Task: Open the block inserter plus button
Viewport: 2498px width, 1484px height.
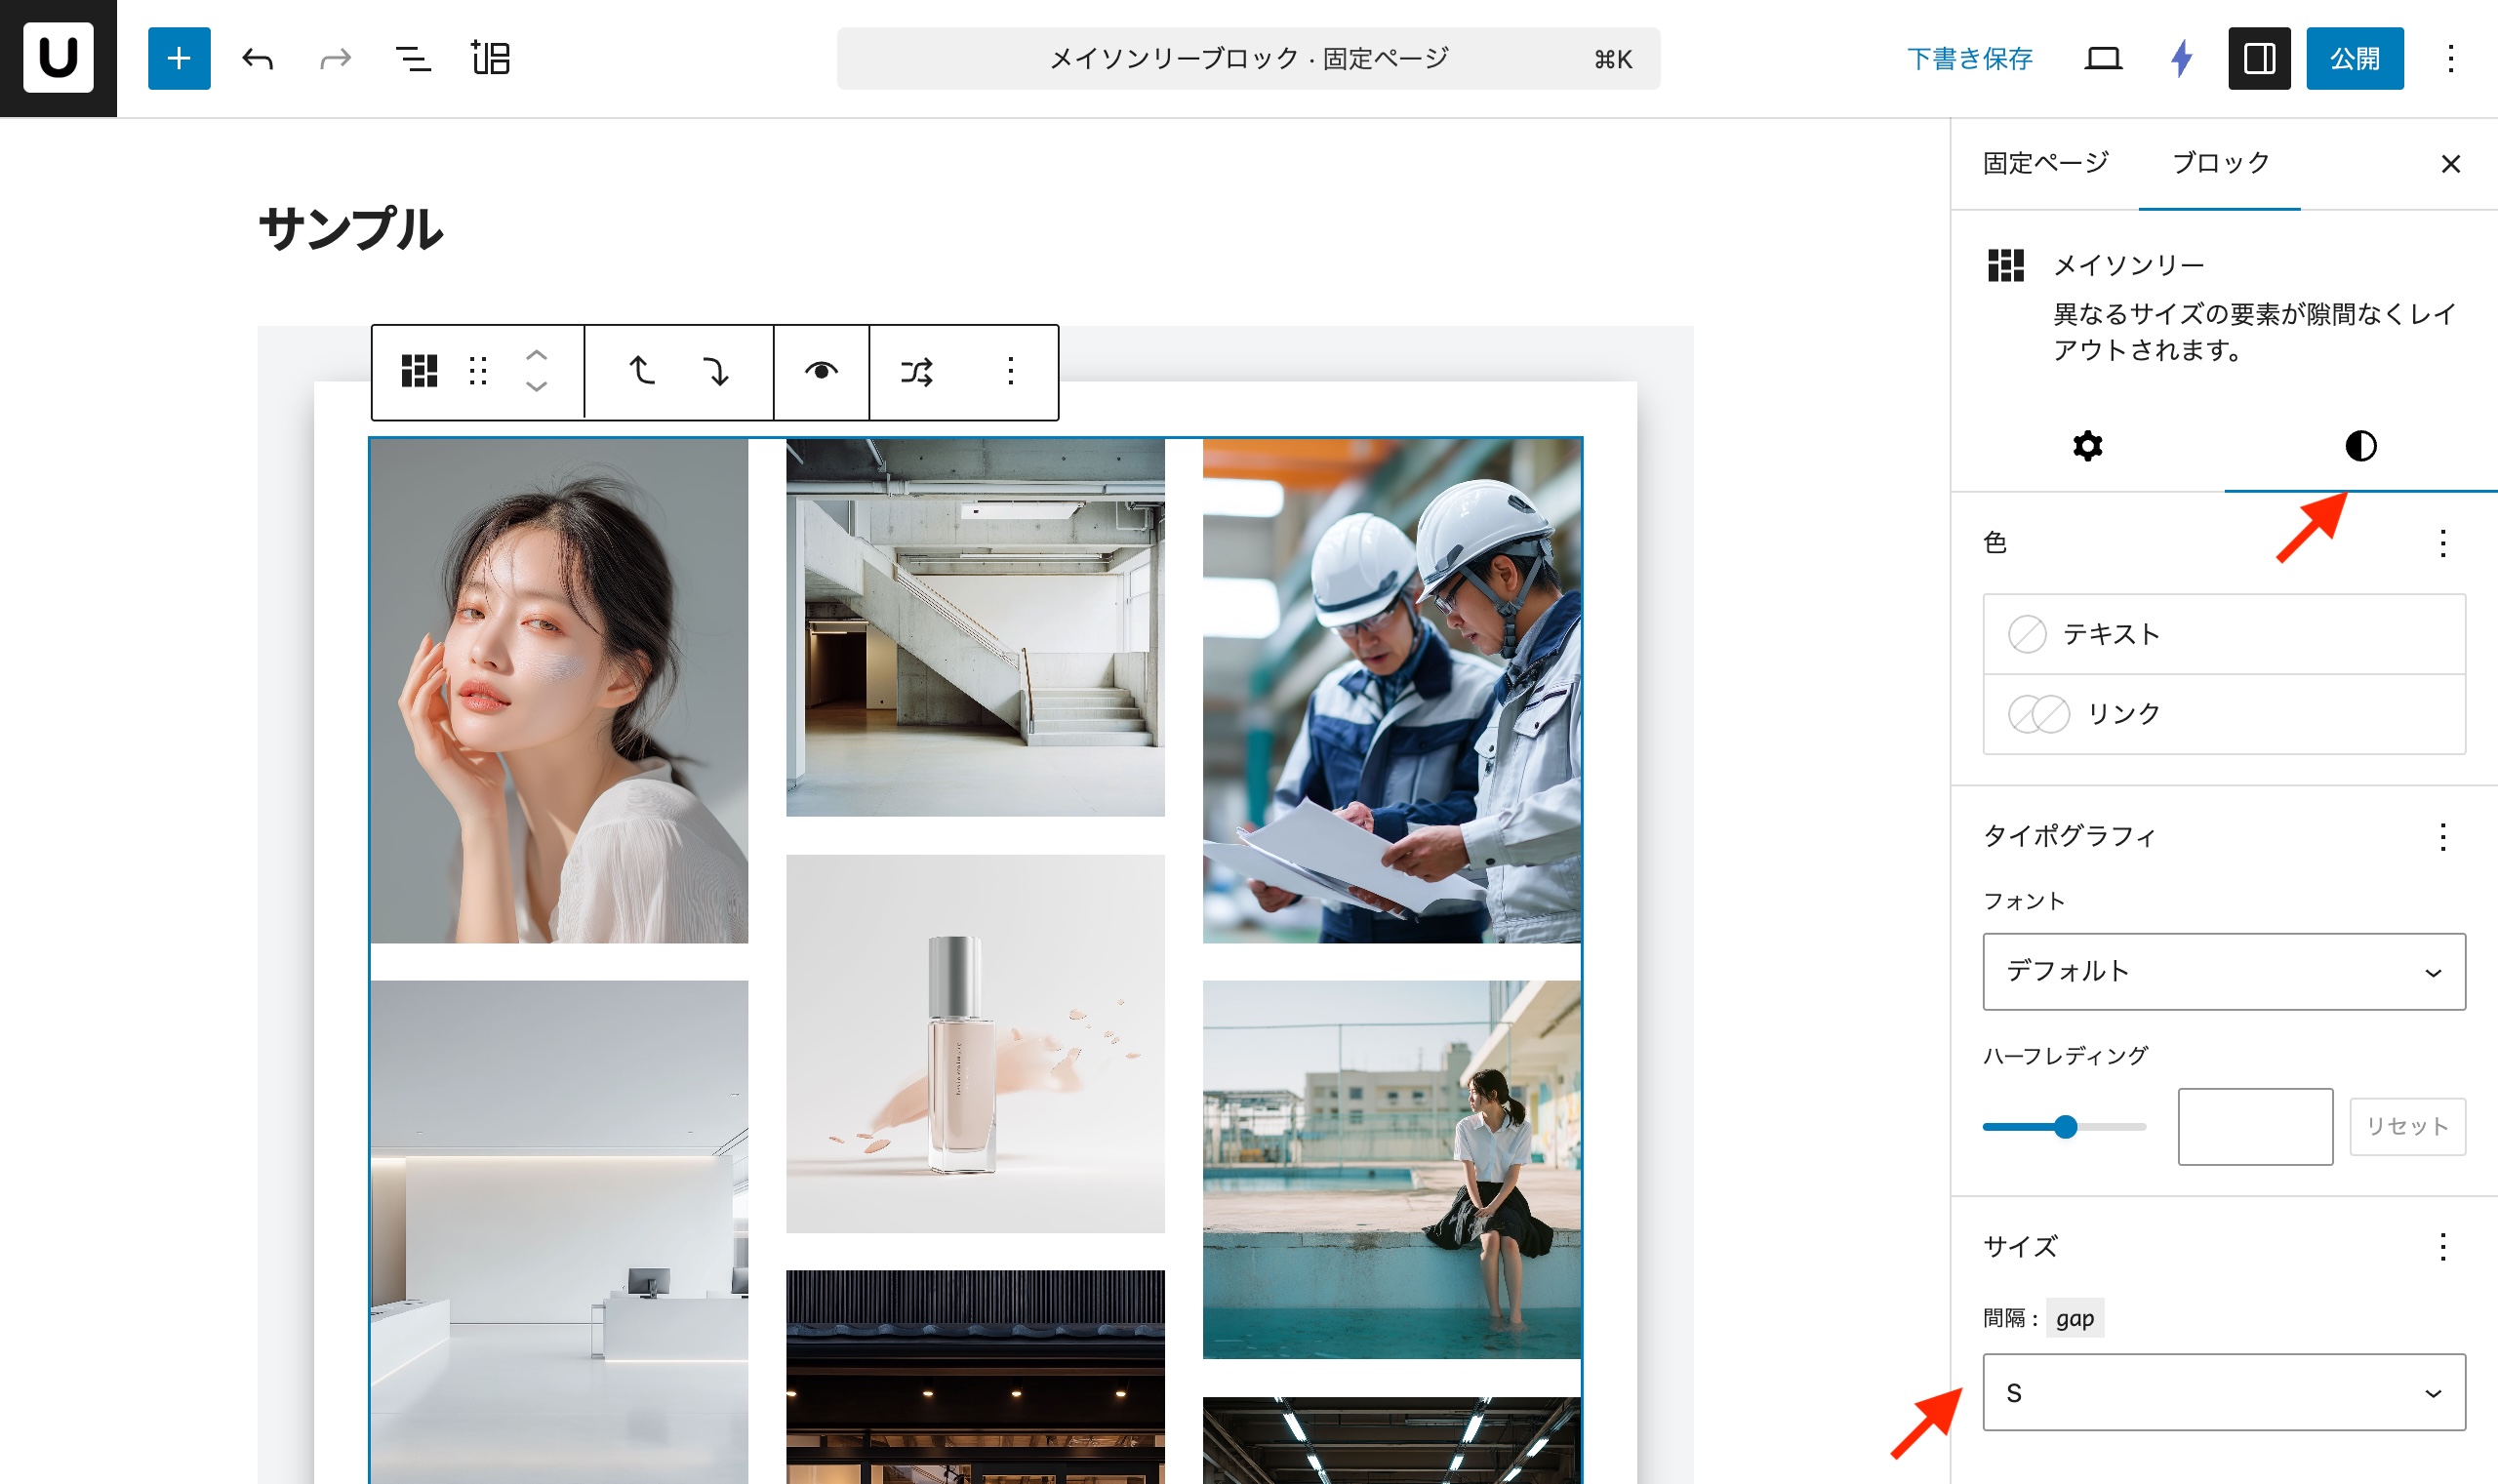Action: point(179,58)
